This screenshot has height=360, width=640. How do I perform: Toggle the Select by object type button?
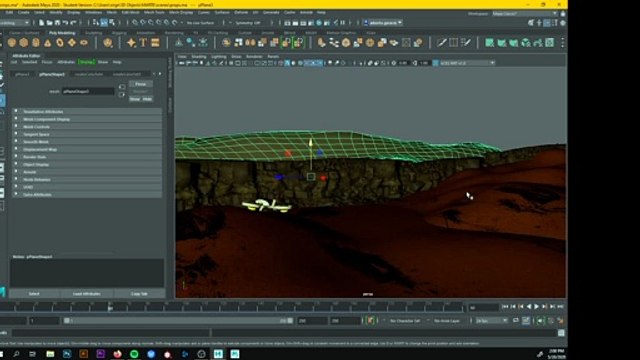click(104, 23)
